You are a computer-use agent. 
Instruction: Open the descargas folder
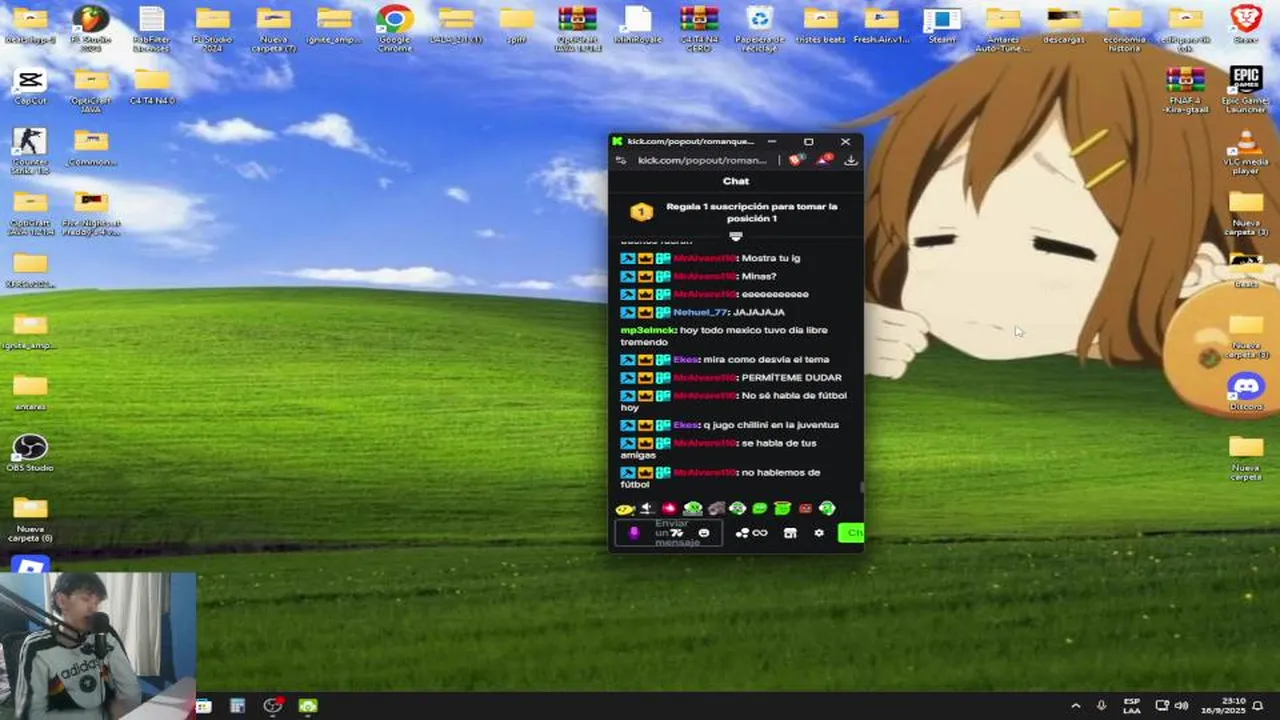click(1063, 25)
